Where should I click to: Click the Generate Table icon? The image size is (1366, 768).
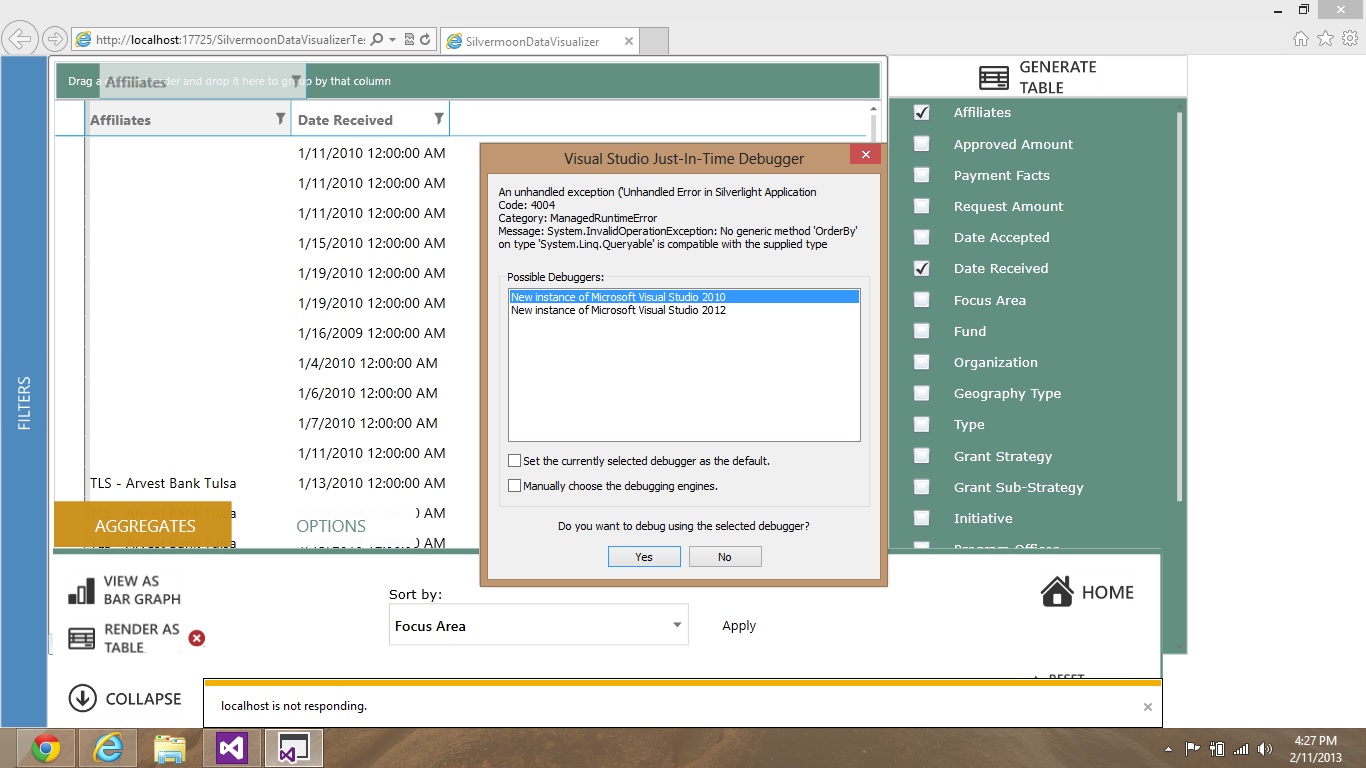(x=994, y=78)
